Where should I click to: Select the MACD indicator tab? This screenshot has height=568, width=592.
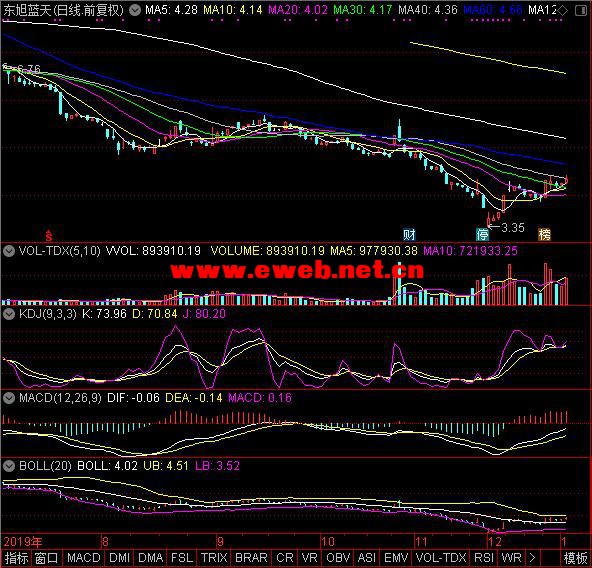click(84, 558)
